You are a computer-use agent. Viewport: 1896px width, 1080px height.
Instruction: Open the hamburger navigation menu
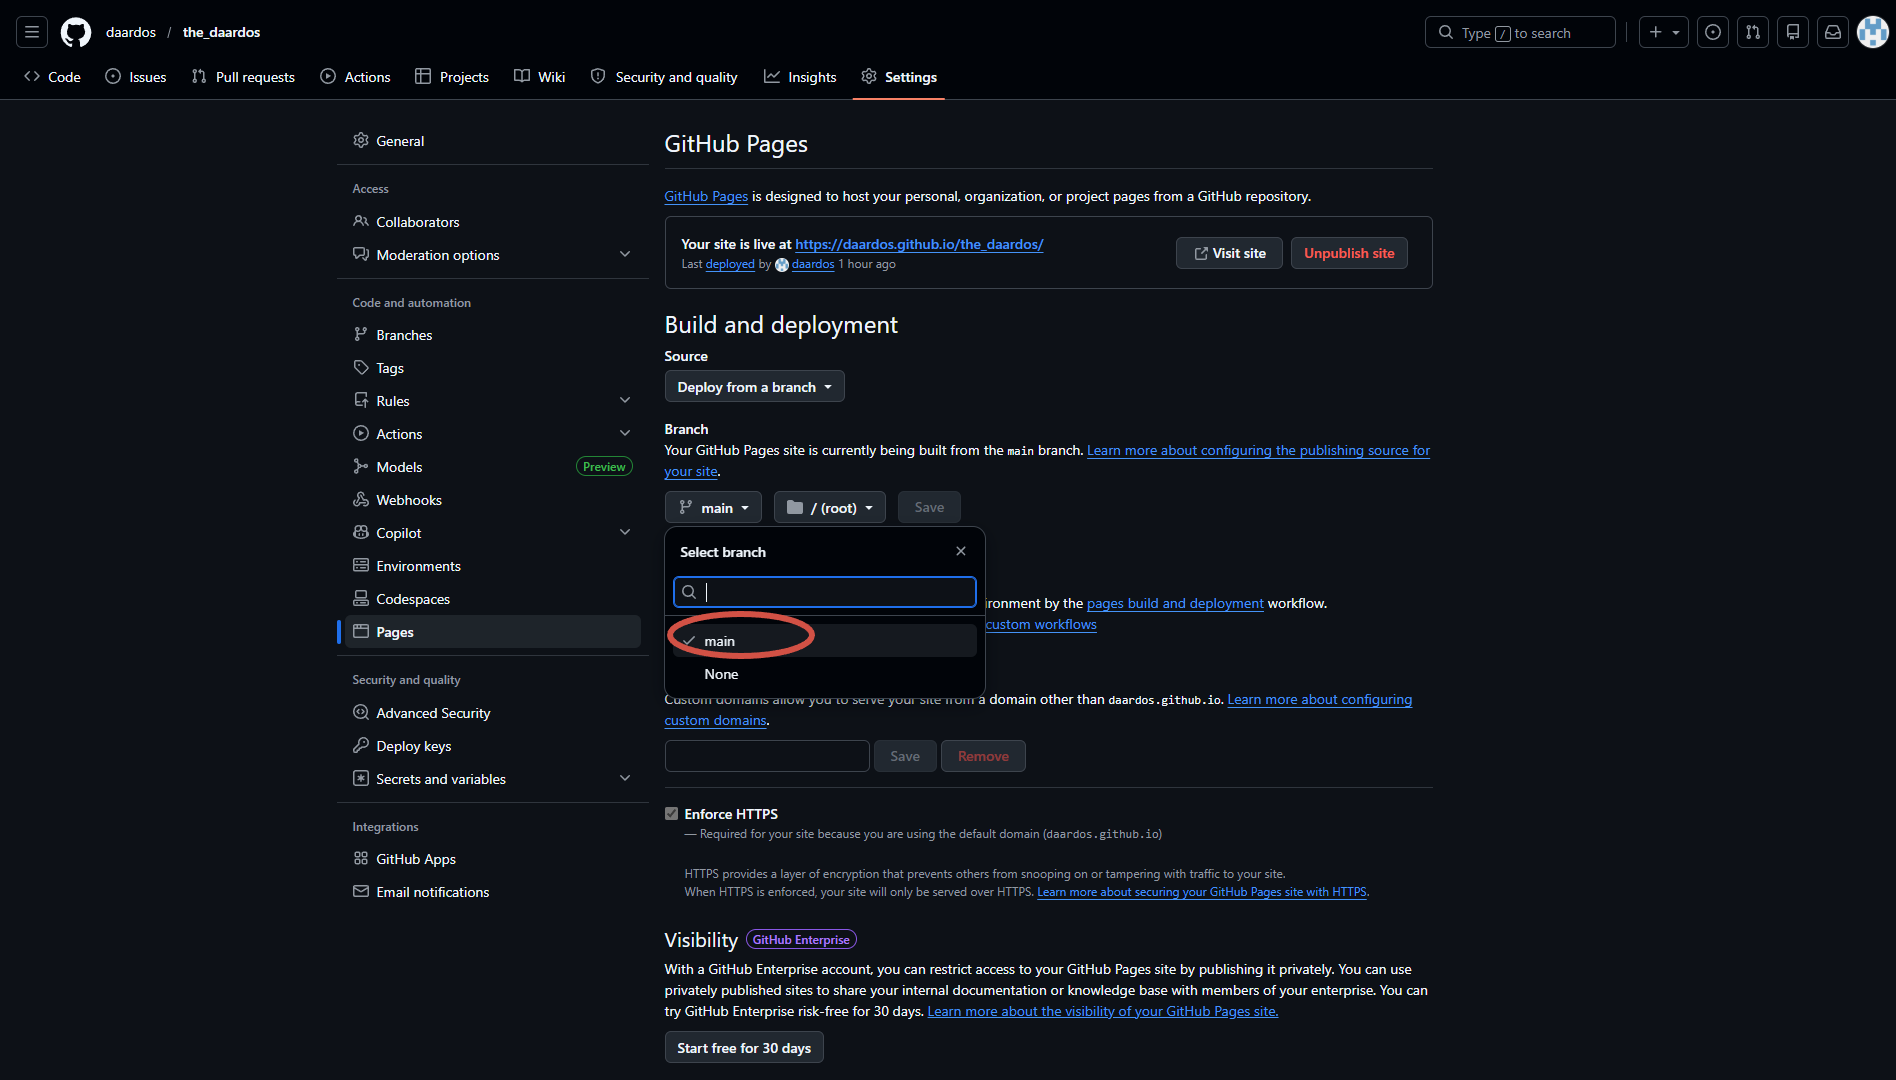(x=32, y=32)
